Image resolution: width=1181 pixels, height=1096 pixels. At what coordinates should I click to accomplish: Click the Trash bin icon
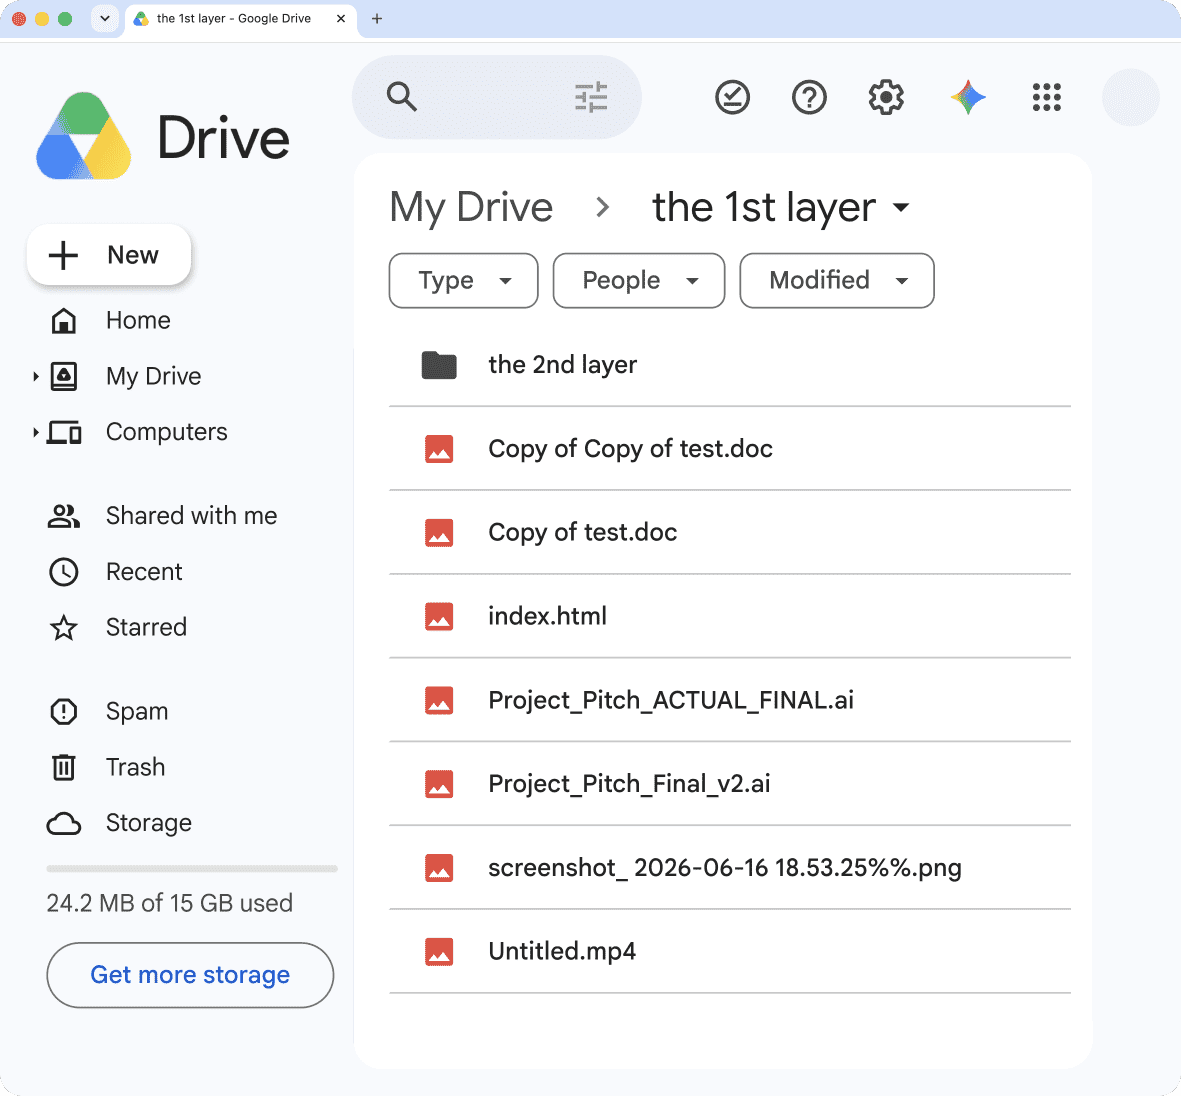(64, 767)
